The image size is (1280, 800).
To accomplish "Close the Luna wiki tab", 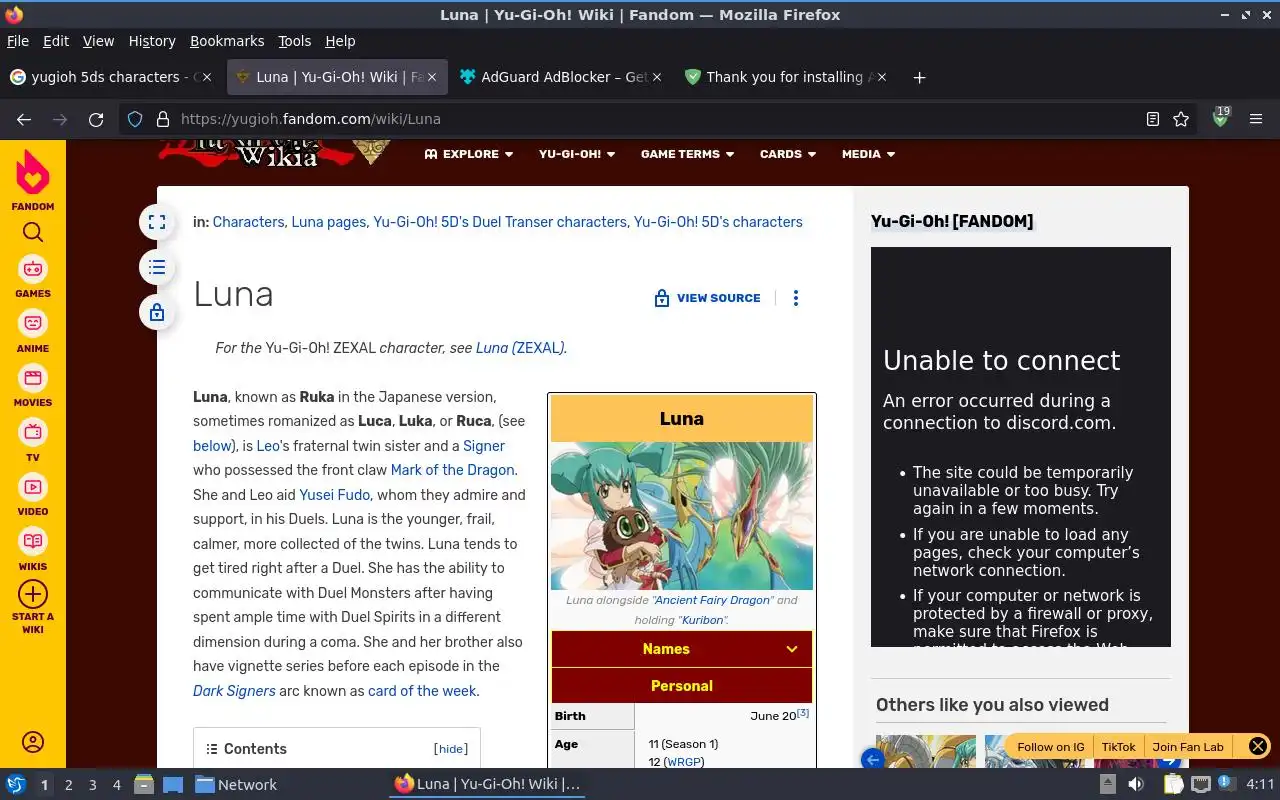I will coord(432,77).
